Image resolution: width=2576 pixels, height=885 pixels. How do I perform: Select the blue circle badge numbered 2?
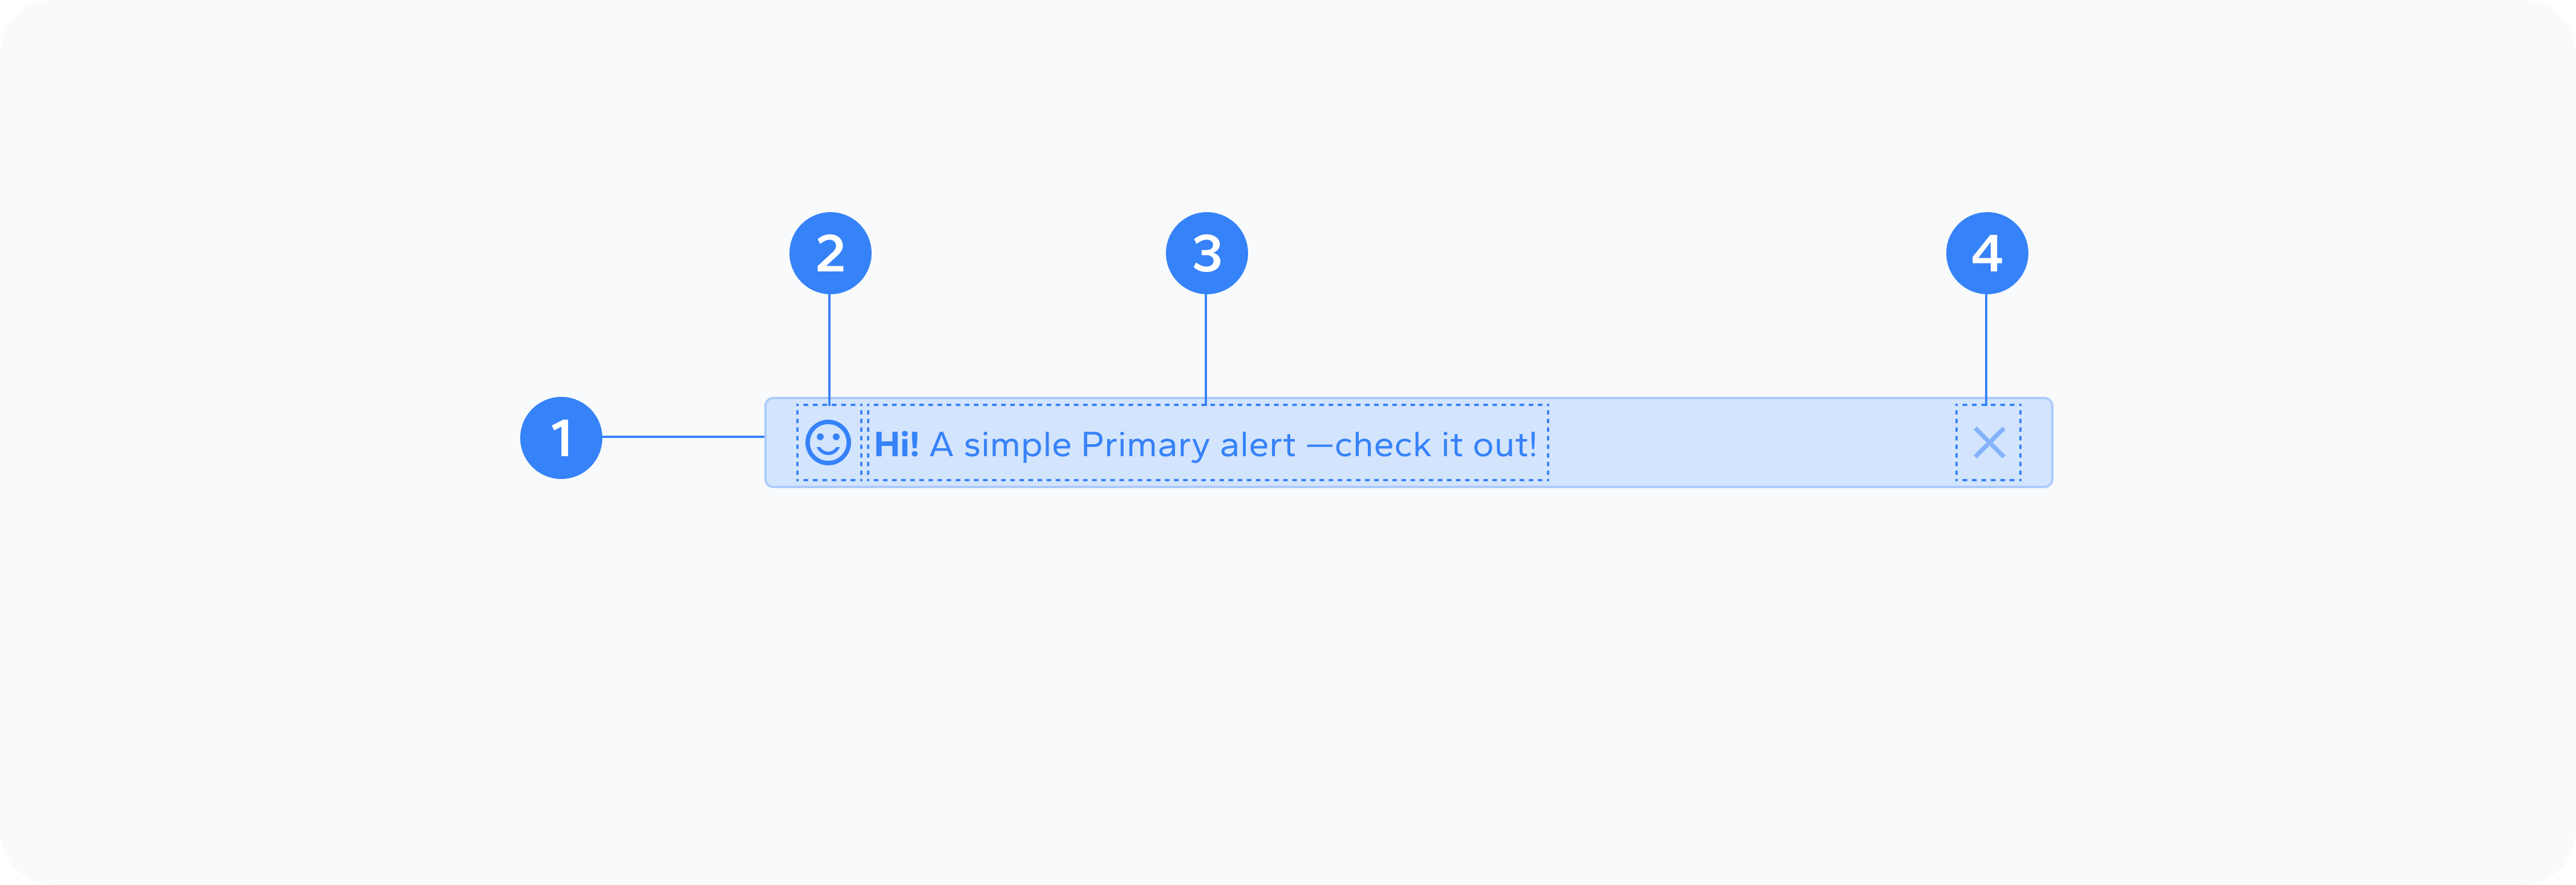830,253
